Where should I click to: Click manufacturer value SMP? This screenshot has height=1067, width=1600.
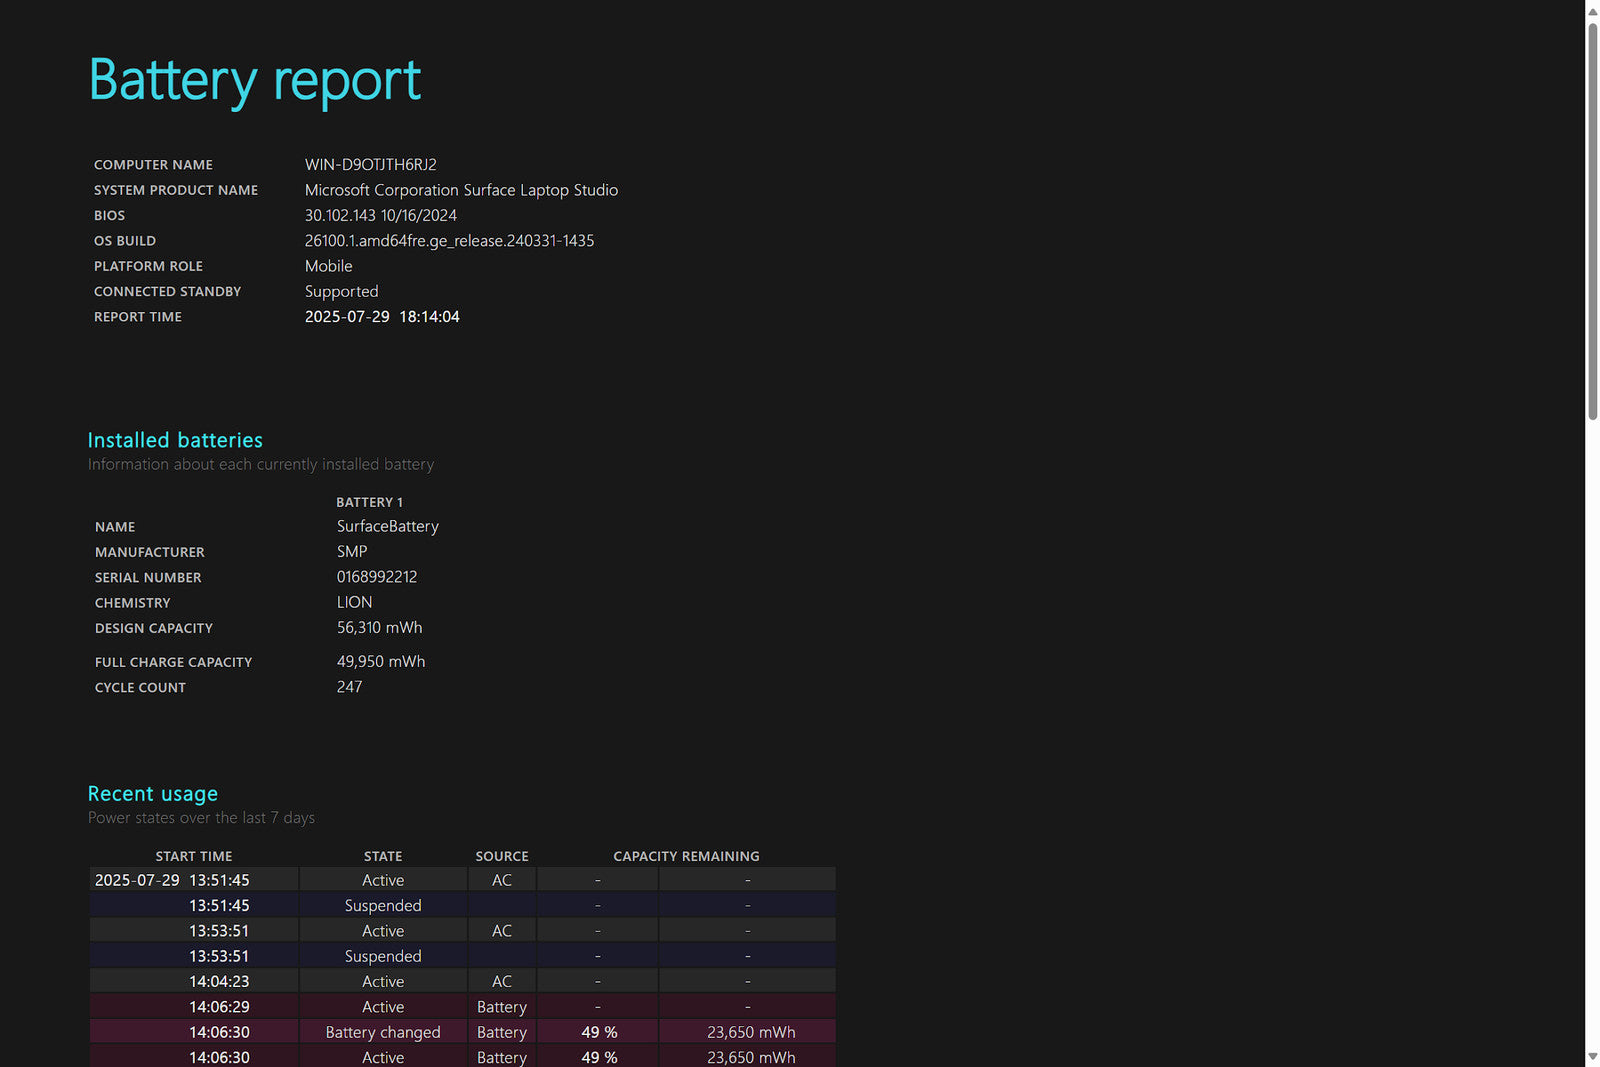[352, 551]
